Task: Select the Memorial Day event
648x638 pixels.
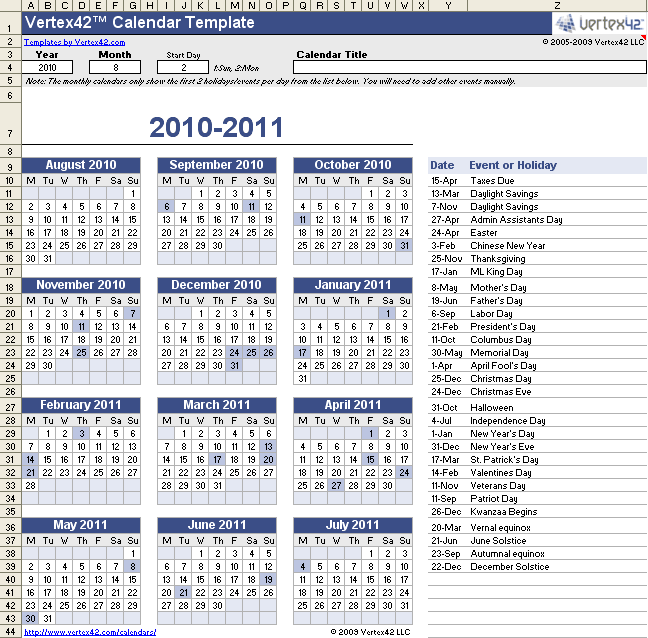Action: pos(499,353)
